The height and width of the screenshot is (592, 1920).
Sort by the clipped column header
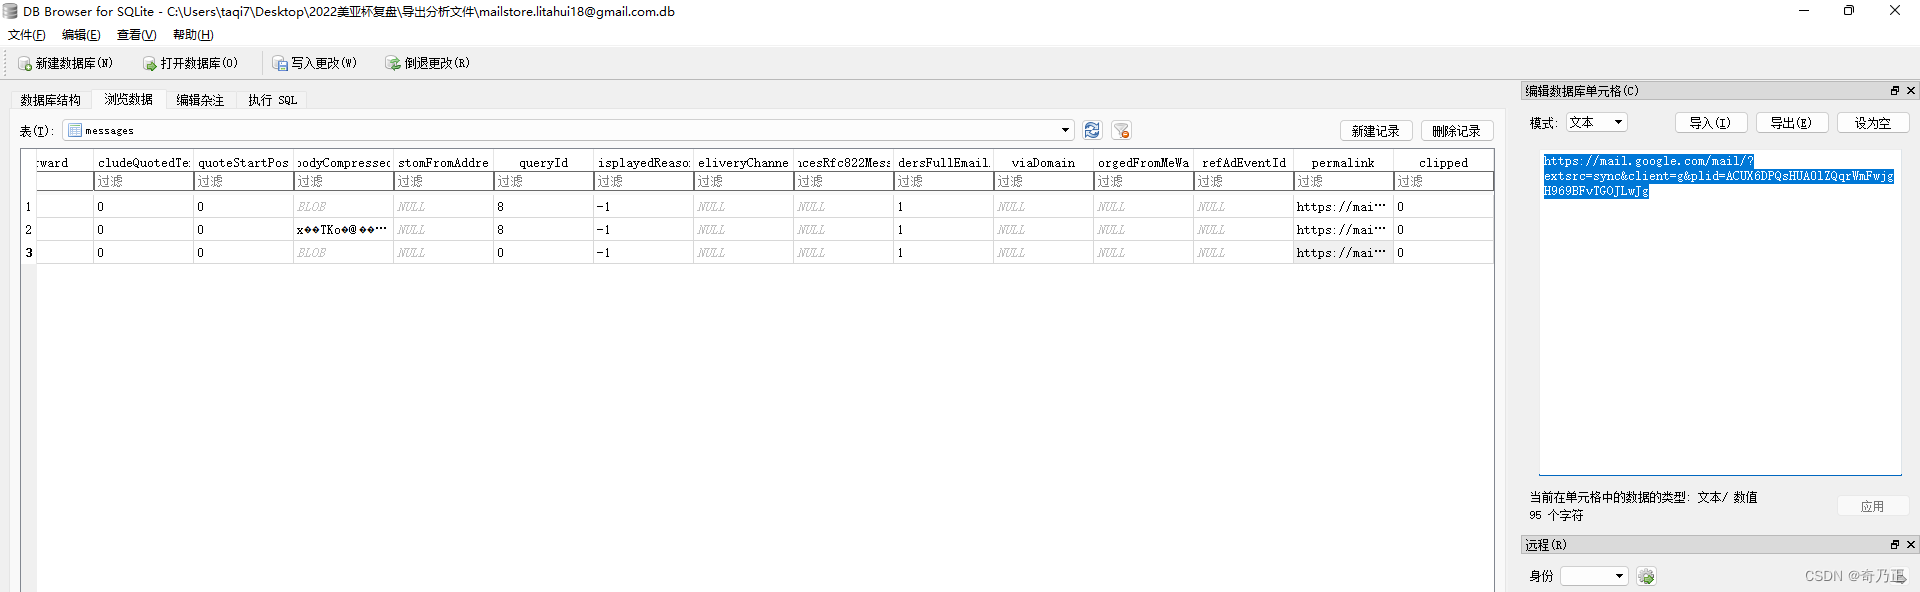point(1443,162)
